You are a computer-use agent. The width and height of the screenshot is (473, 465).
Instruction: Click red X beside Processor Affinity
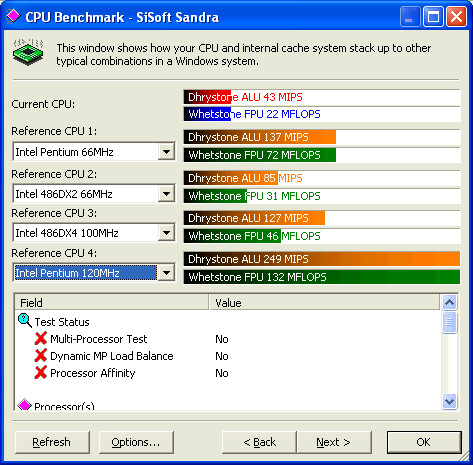(41, 372)
